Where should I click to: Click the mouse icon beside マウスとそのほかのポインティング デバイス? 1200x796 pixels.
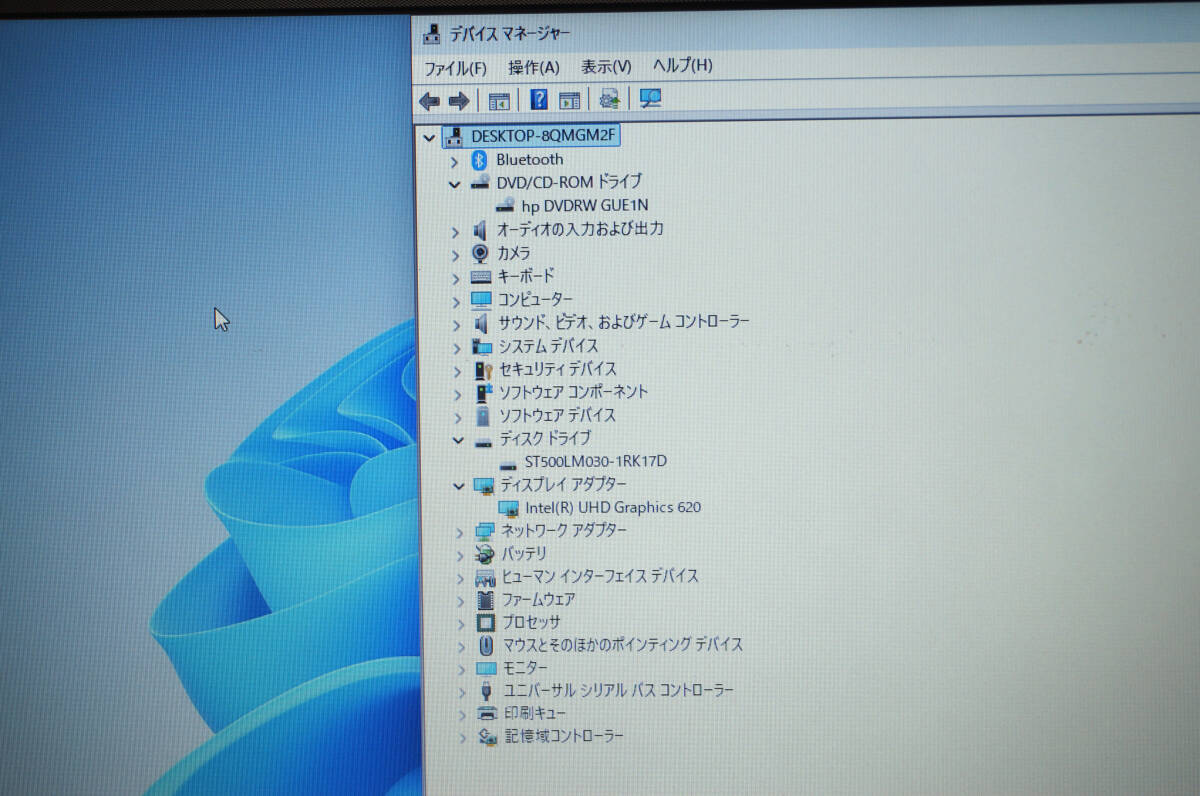click(486, 645)
